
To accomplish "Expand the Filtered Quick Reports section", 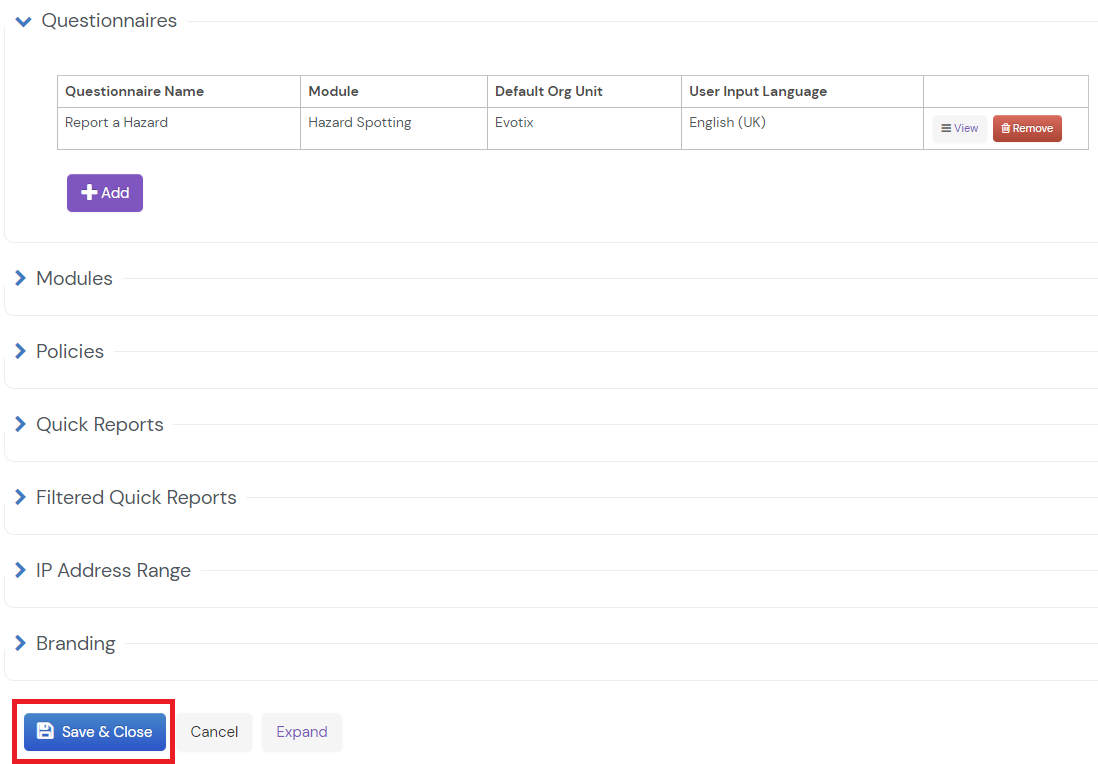I will [21, 498].
